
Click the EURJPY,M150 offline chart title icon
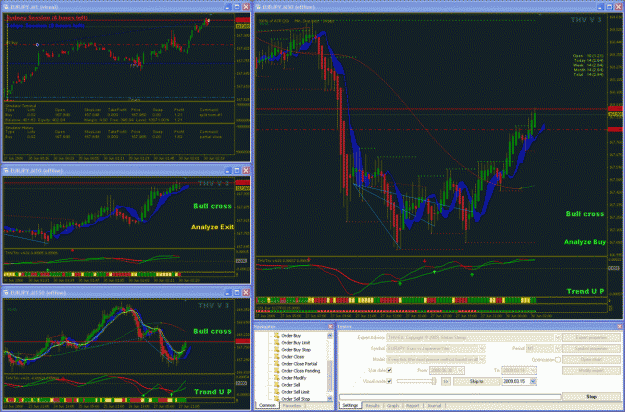click(6, 292)
